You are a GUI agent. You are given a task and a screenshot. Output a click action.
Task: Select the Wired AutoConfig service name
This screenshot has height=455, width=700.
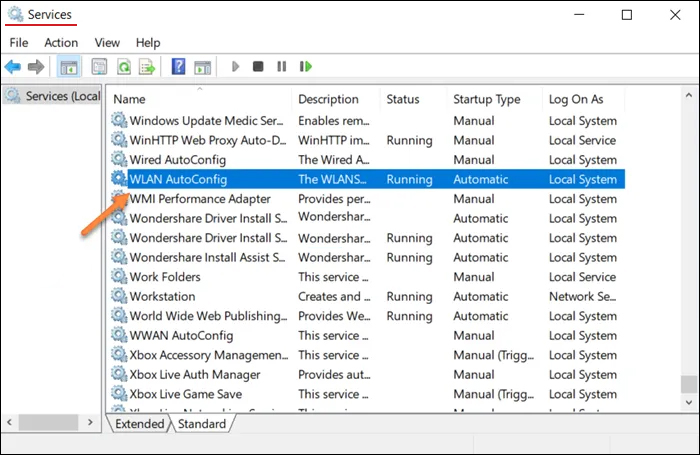[178, 160]
